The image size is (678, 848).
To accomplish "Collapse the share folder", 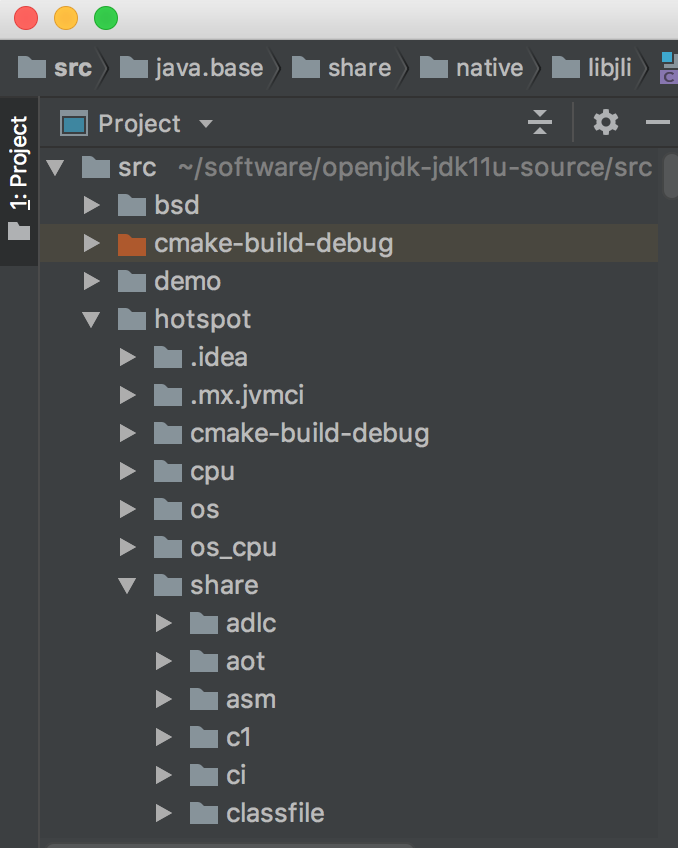I will (128, 585).
